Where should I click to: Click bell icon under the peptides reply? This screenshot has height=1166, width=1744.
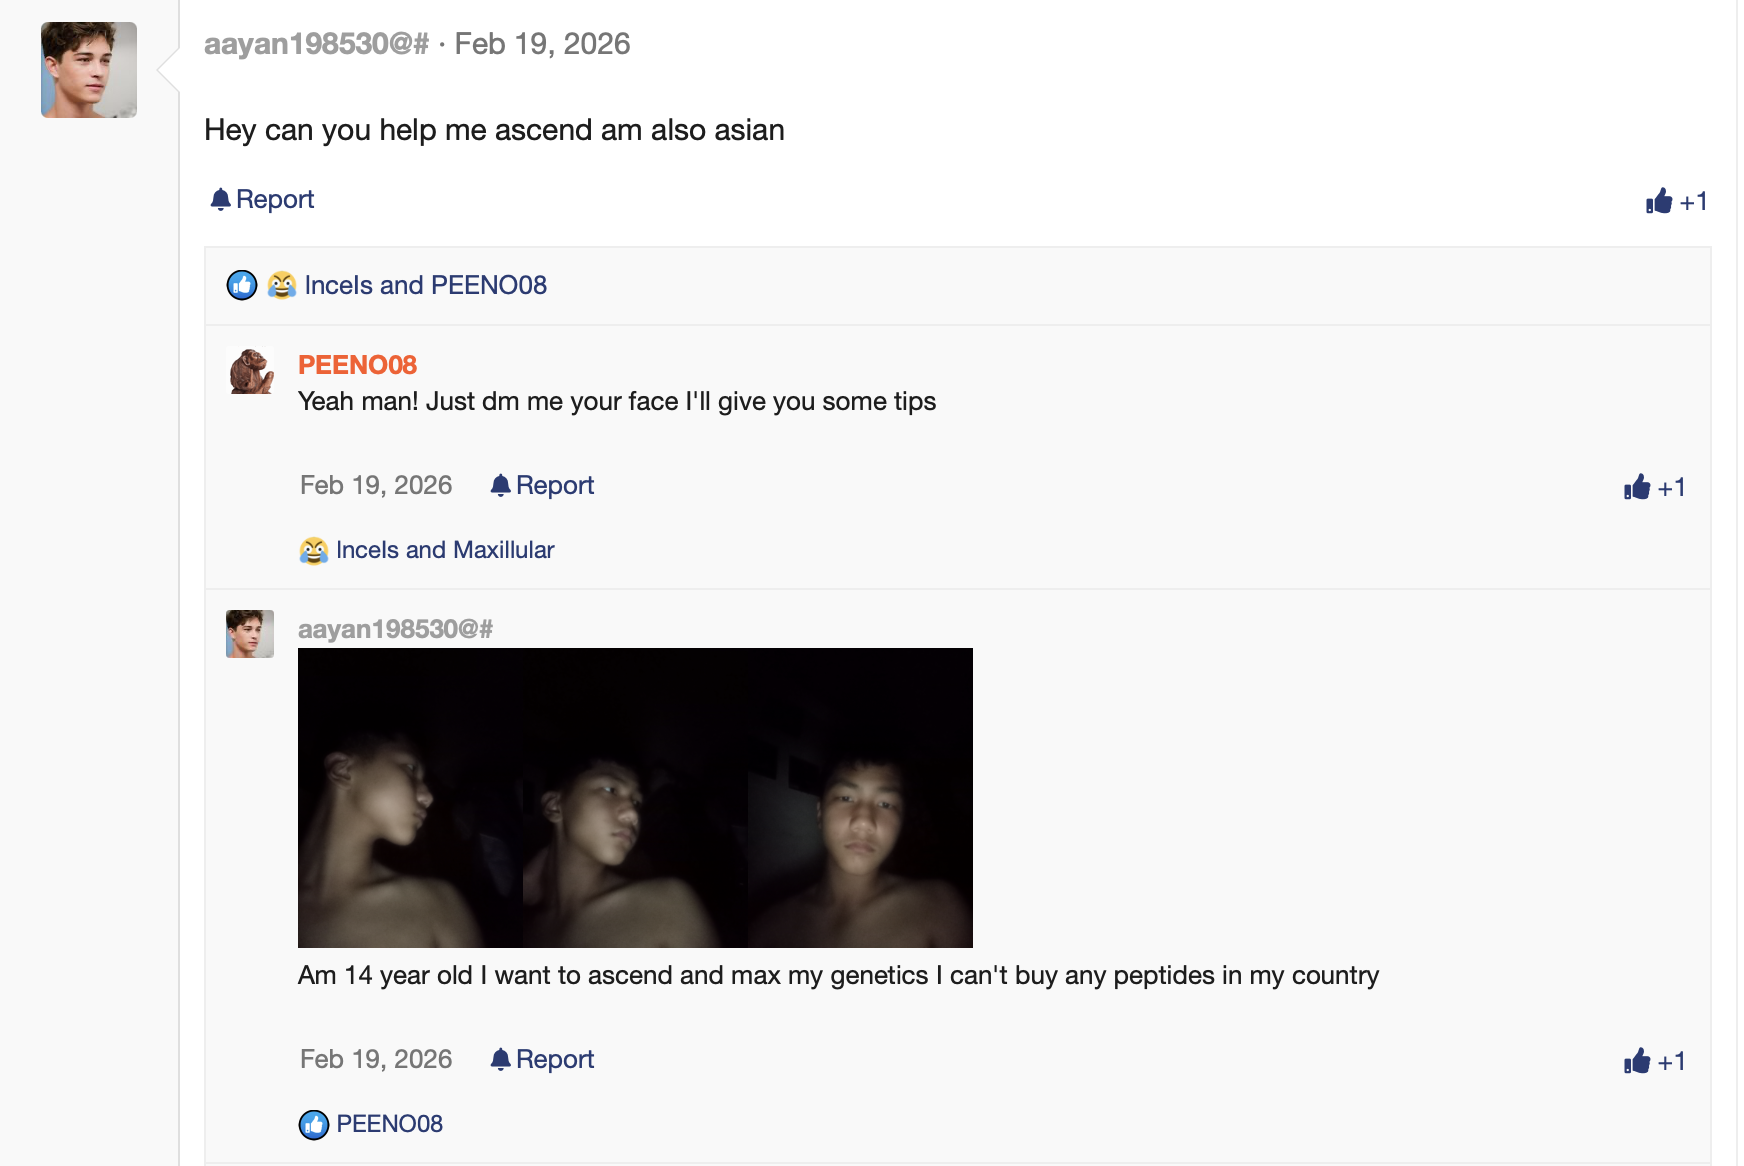click(500, 1059)
